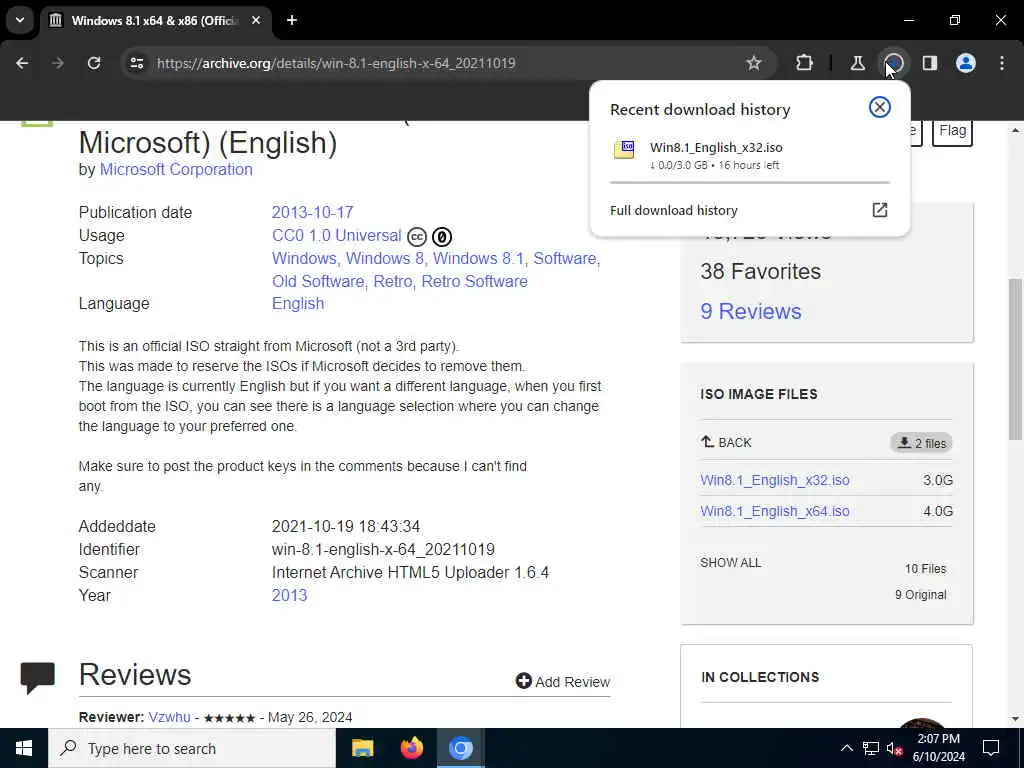Viewport: 1024px width, 768px height.
Task: Open the taskbar clock and date
Action: click(938, 748)
